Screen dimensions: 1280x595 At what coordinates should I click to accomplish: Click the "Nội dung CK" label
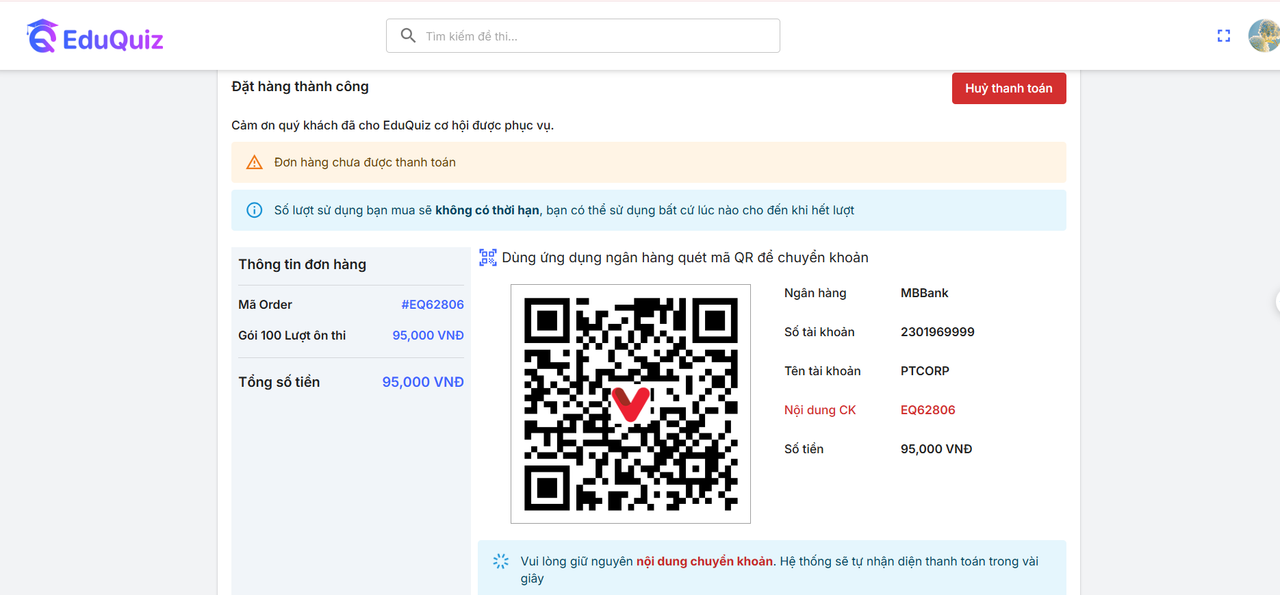pos(820,410)
